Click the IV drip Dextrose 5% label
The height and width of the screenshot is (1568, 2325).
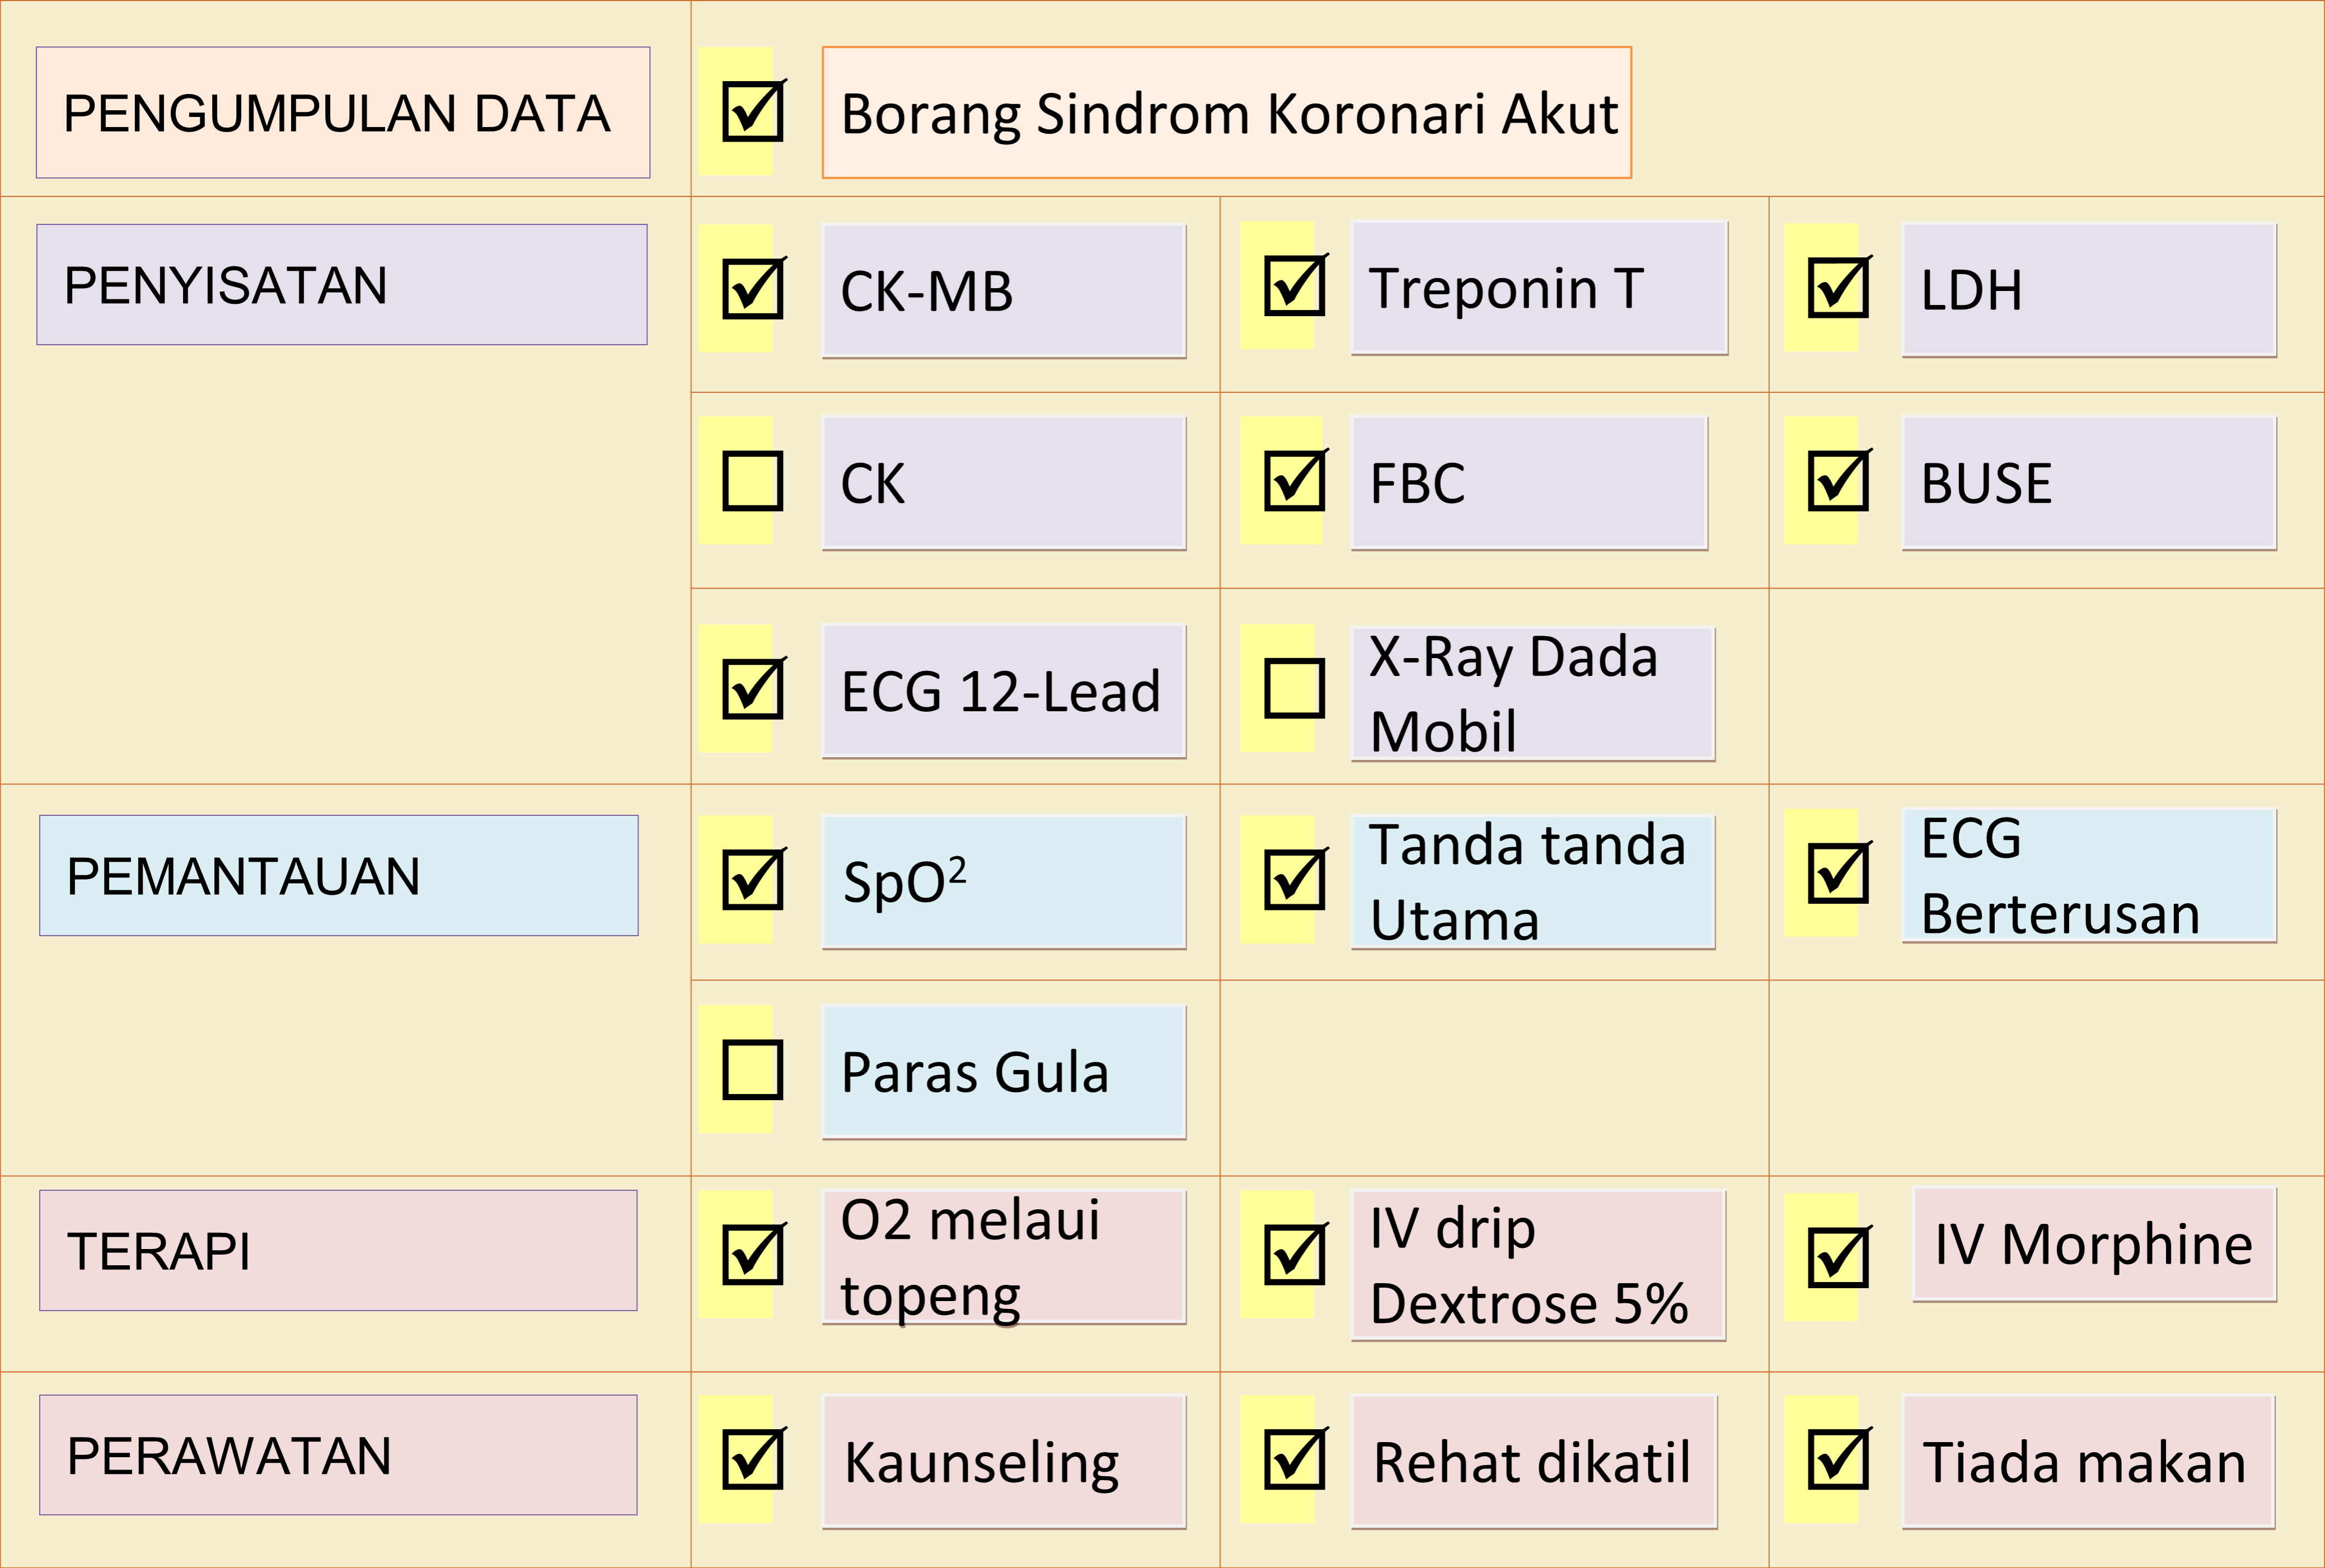pos(1538,1265)
